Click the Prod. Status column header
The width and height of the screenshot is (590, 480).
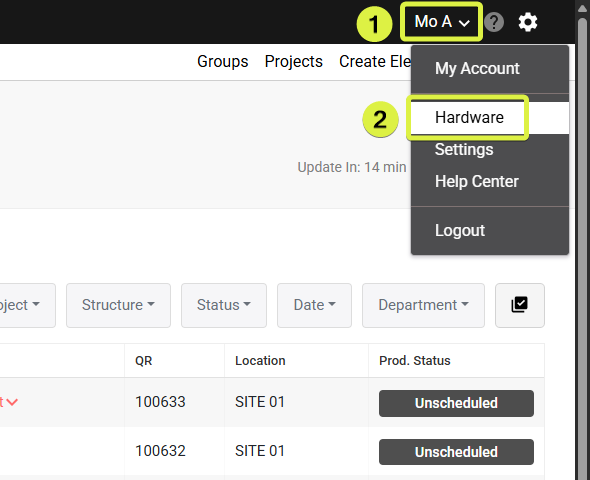(415, 360)
